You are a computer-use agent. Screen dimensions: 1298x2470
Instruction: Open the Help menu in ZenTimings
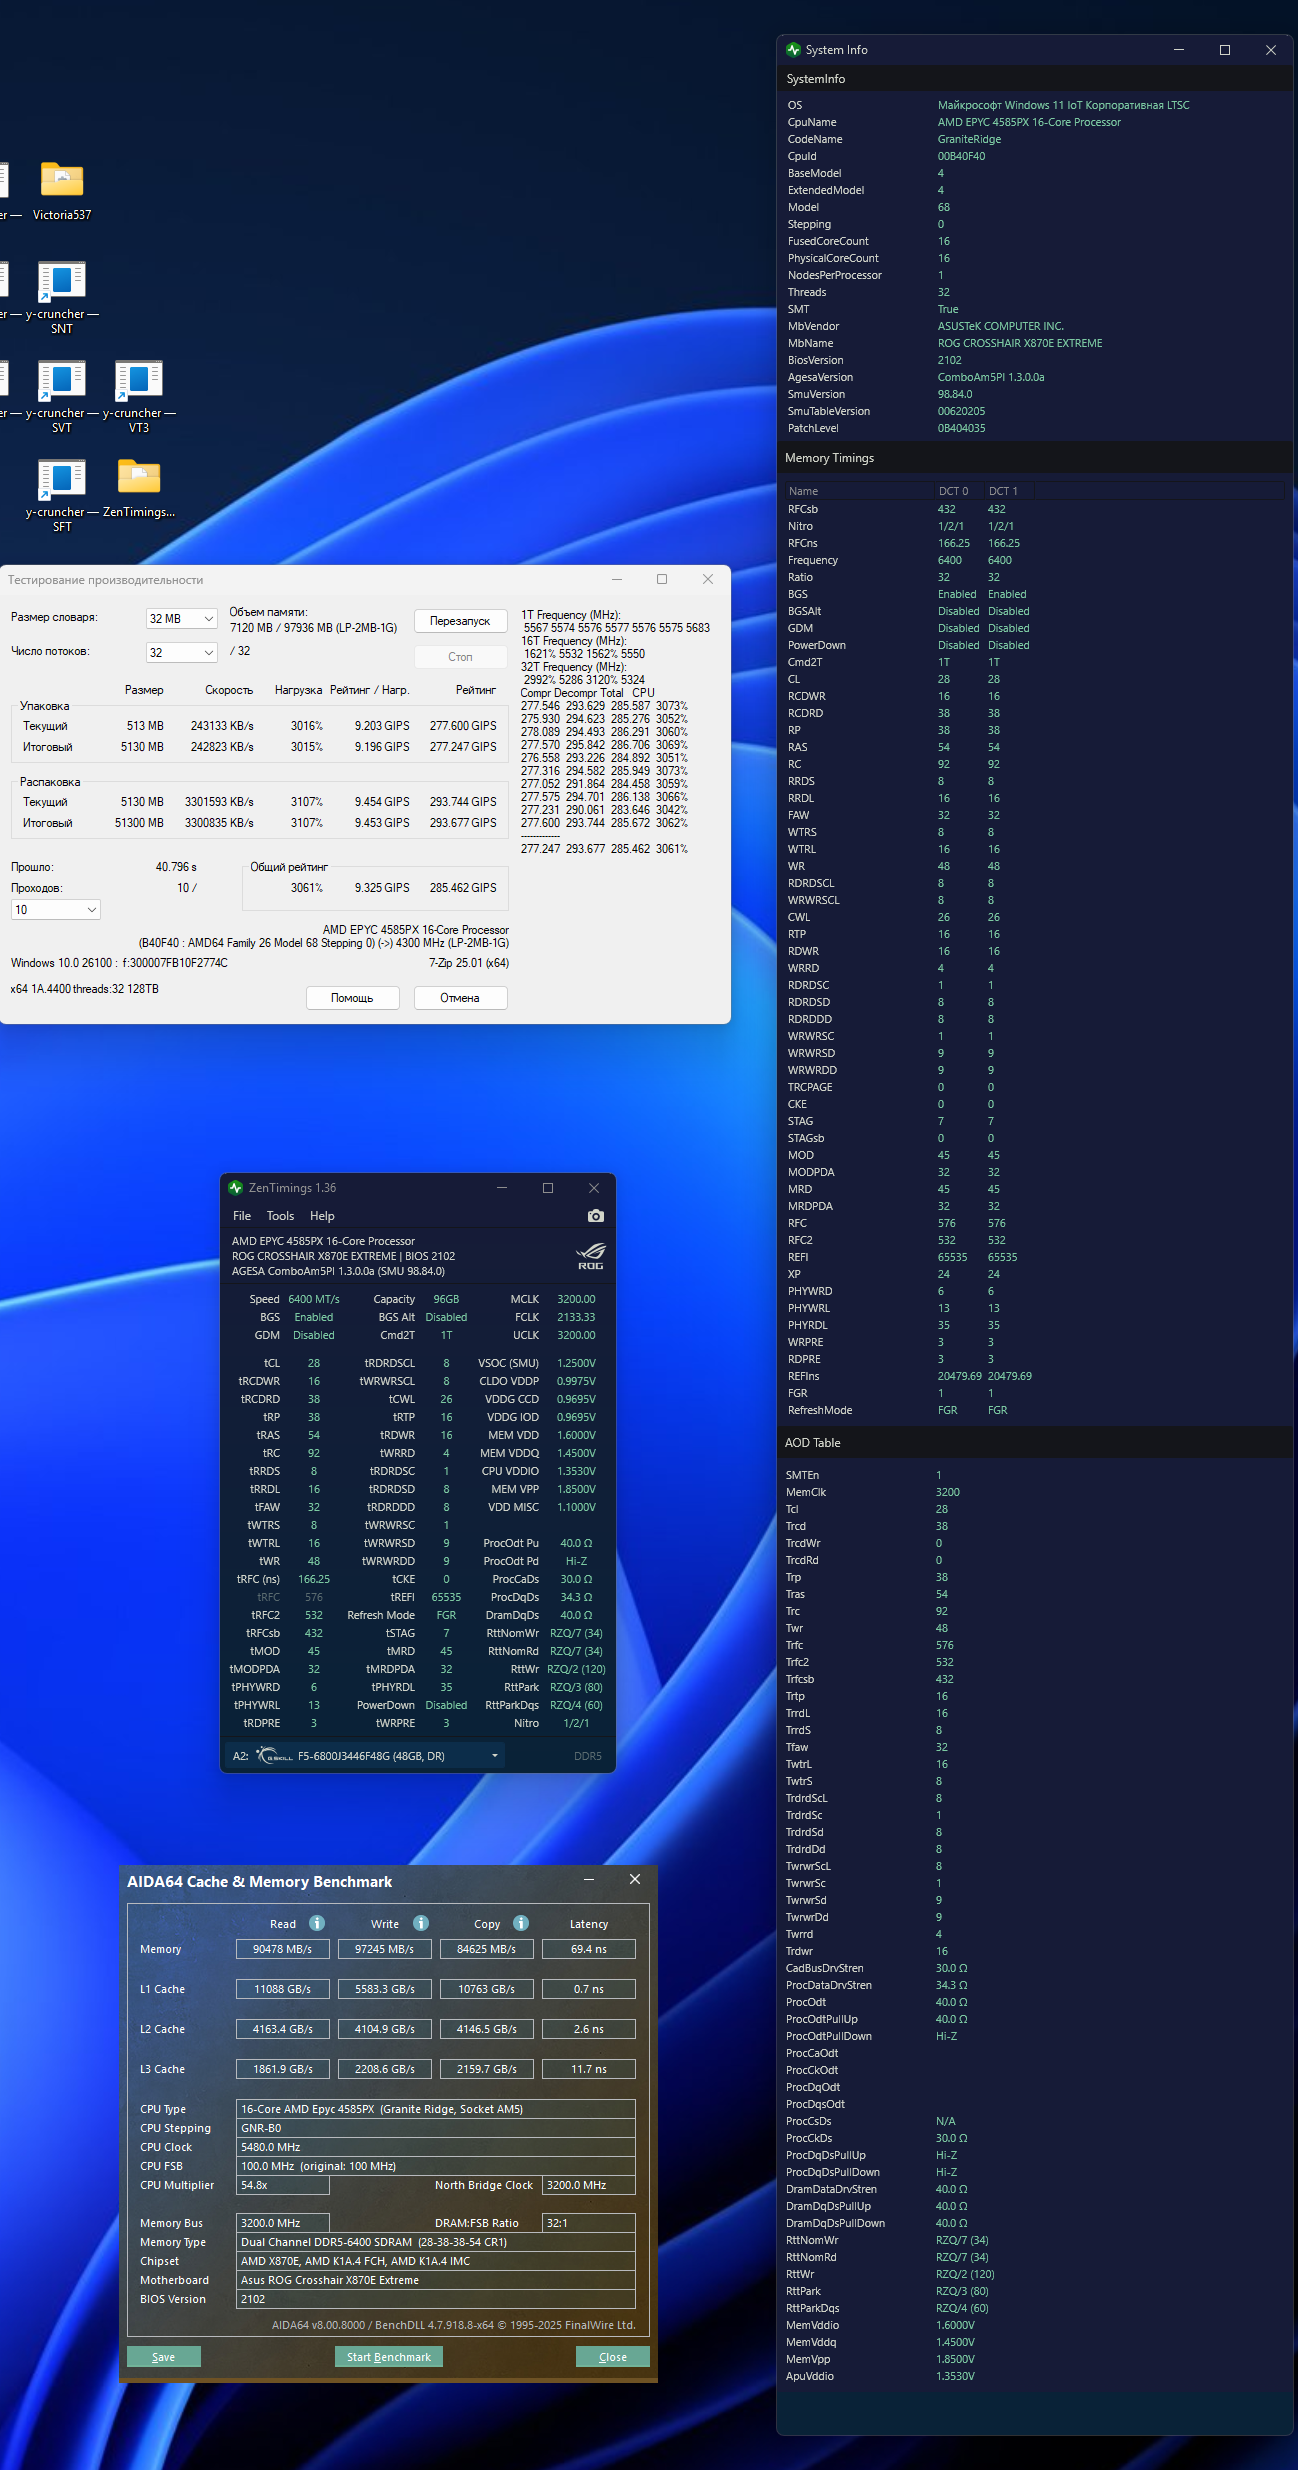point(322,1216)
